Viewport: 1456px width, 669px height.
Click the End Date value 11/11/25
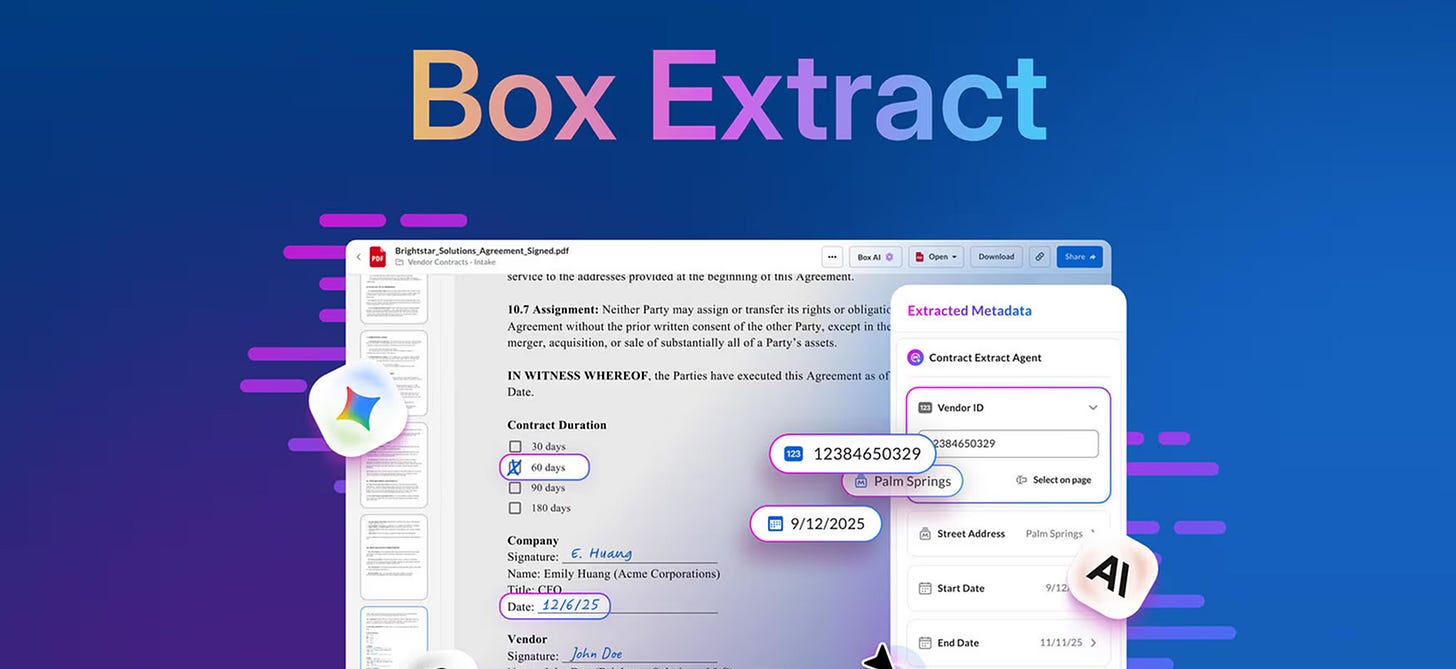pos(1060,643)
